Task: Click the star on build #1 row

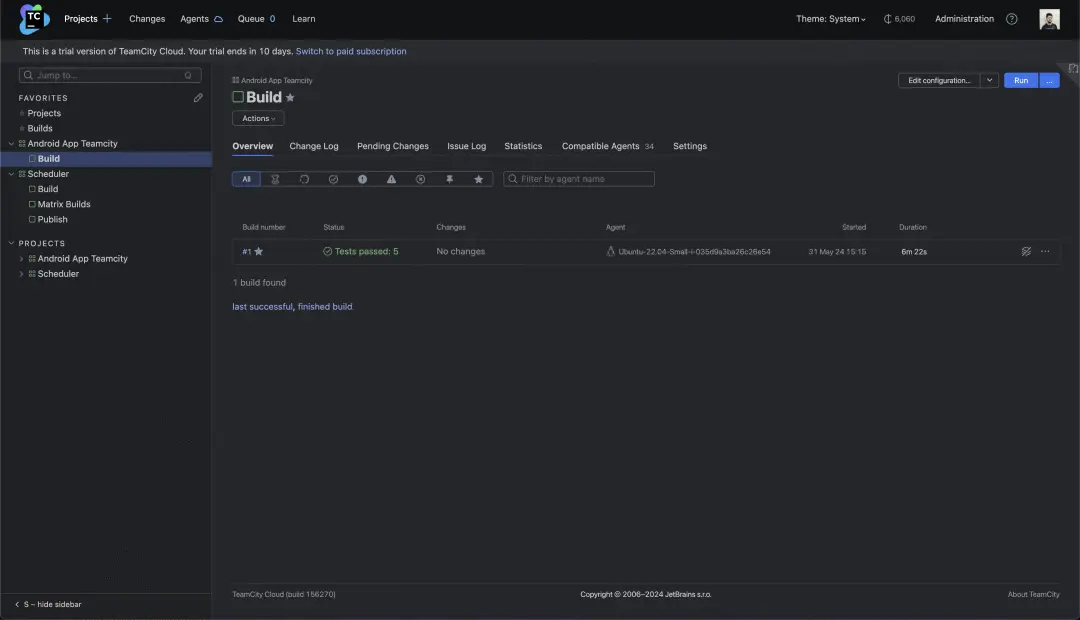Action: tap(259, 251)
